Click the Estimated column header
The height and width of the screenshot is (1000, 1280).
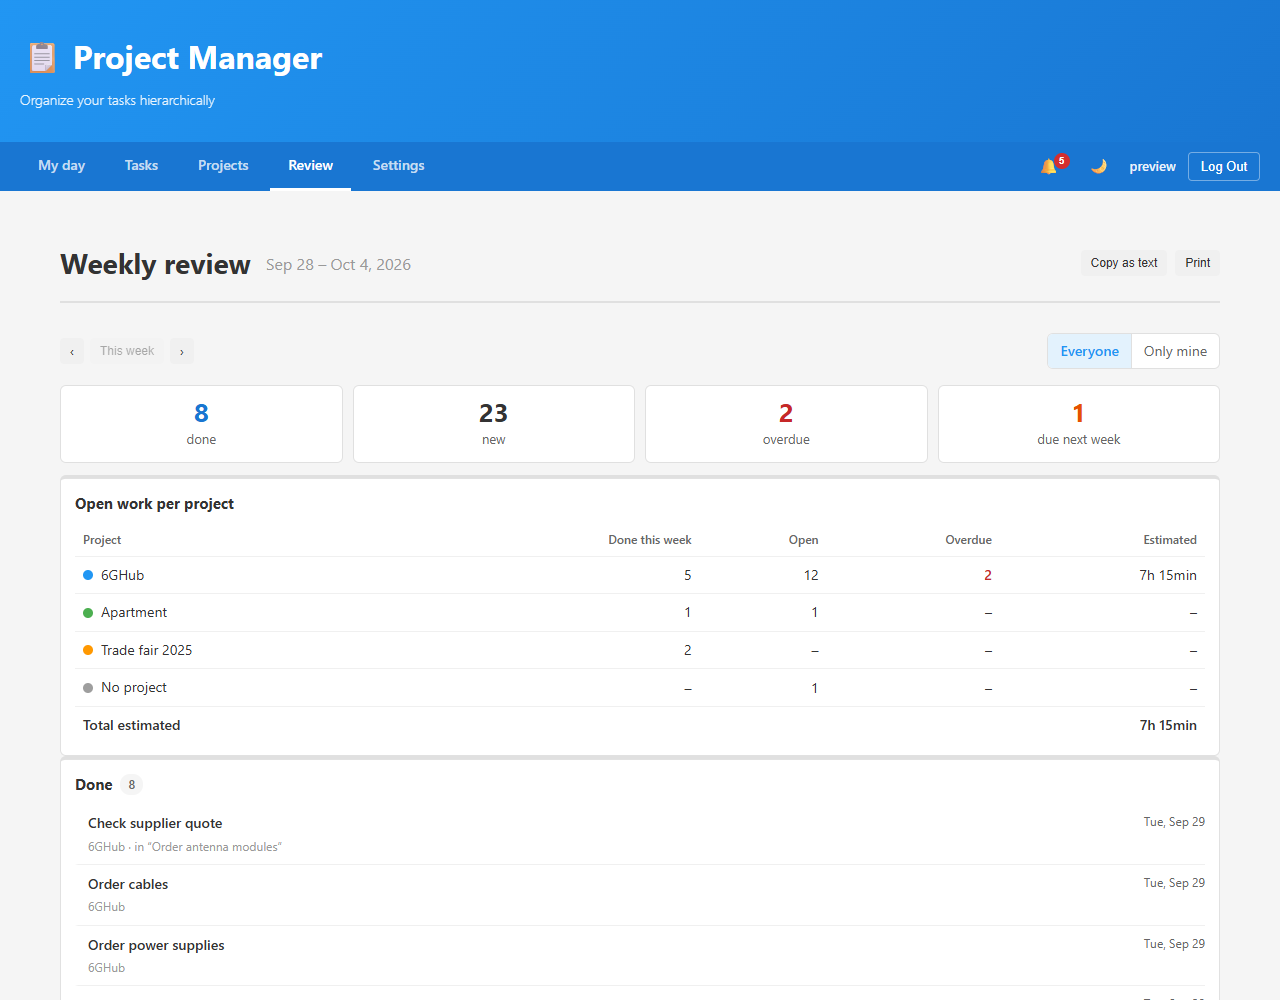(1170, 540)
